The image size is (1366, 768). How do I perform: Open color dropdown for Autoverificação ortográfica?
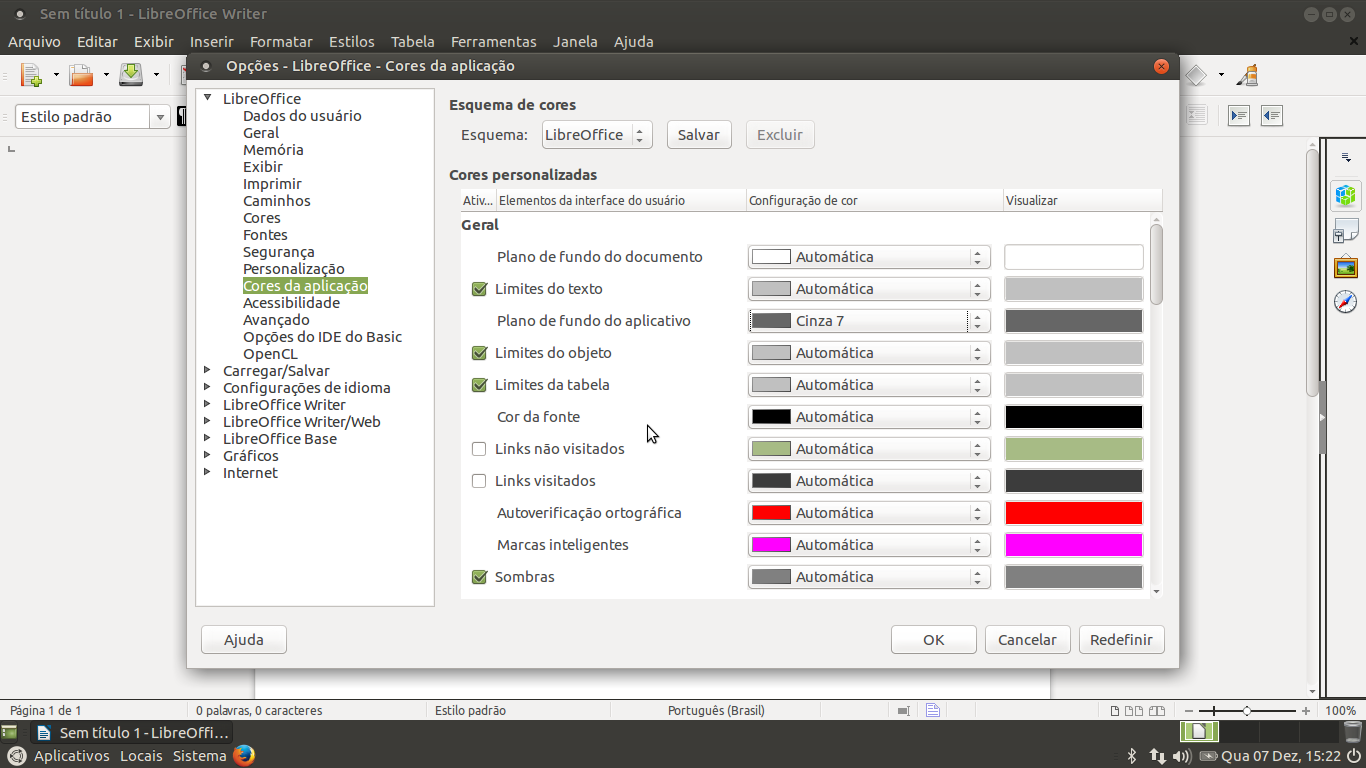[869, 513]
